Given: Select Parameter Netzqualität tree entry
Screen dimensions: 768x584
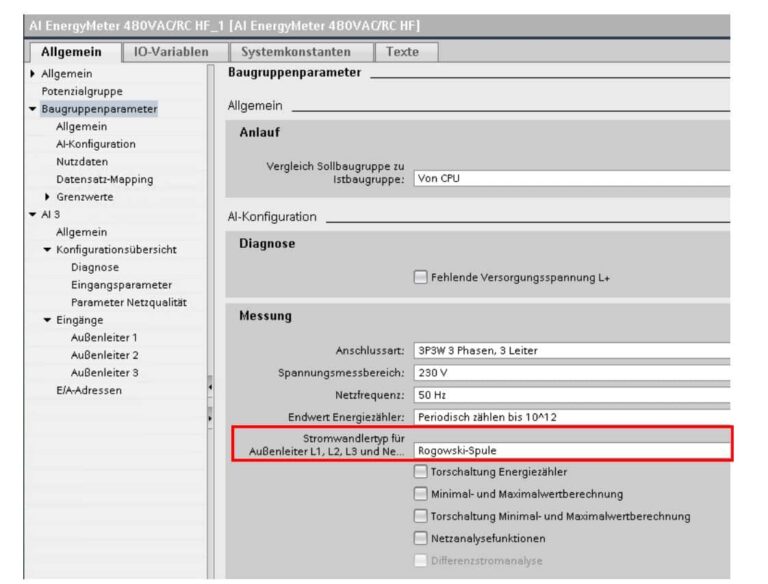Looking at the screenshot, I should click(x=128, y=302).
